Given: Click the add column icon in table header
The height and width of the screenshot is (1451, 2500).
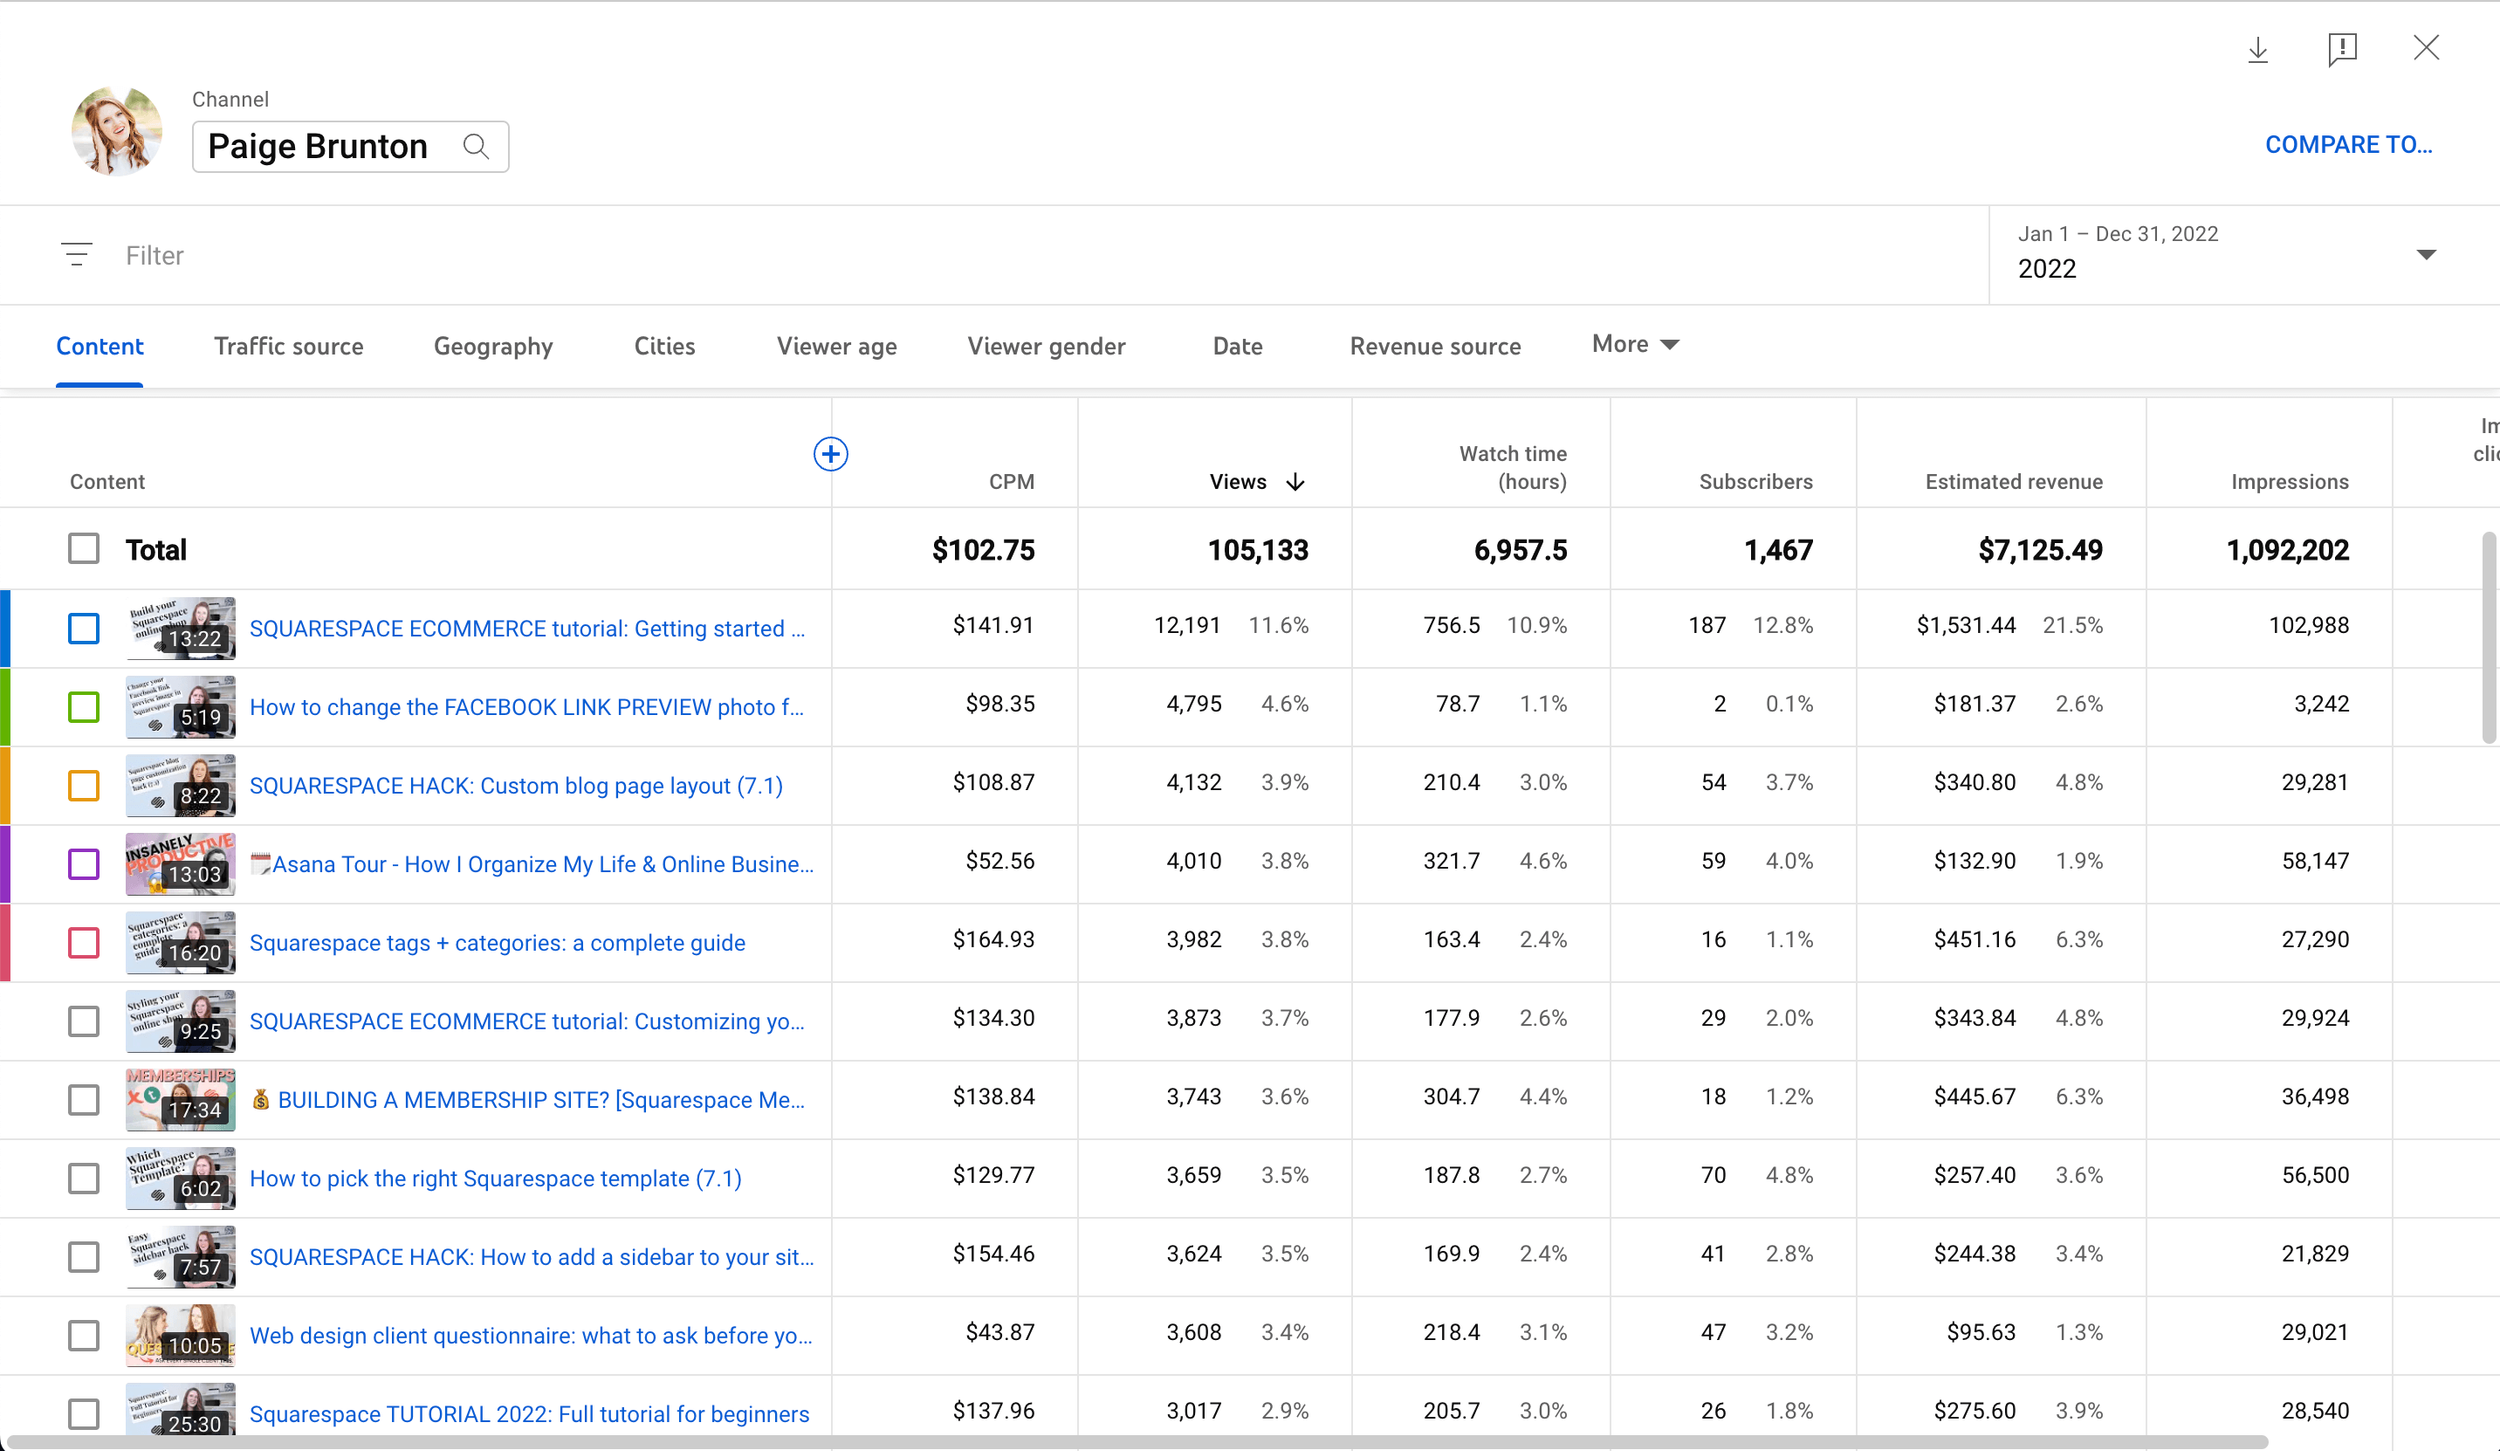Looking at the screenshot, I should click(829, 453).
